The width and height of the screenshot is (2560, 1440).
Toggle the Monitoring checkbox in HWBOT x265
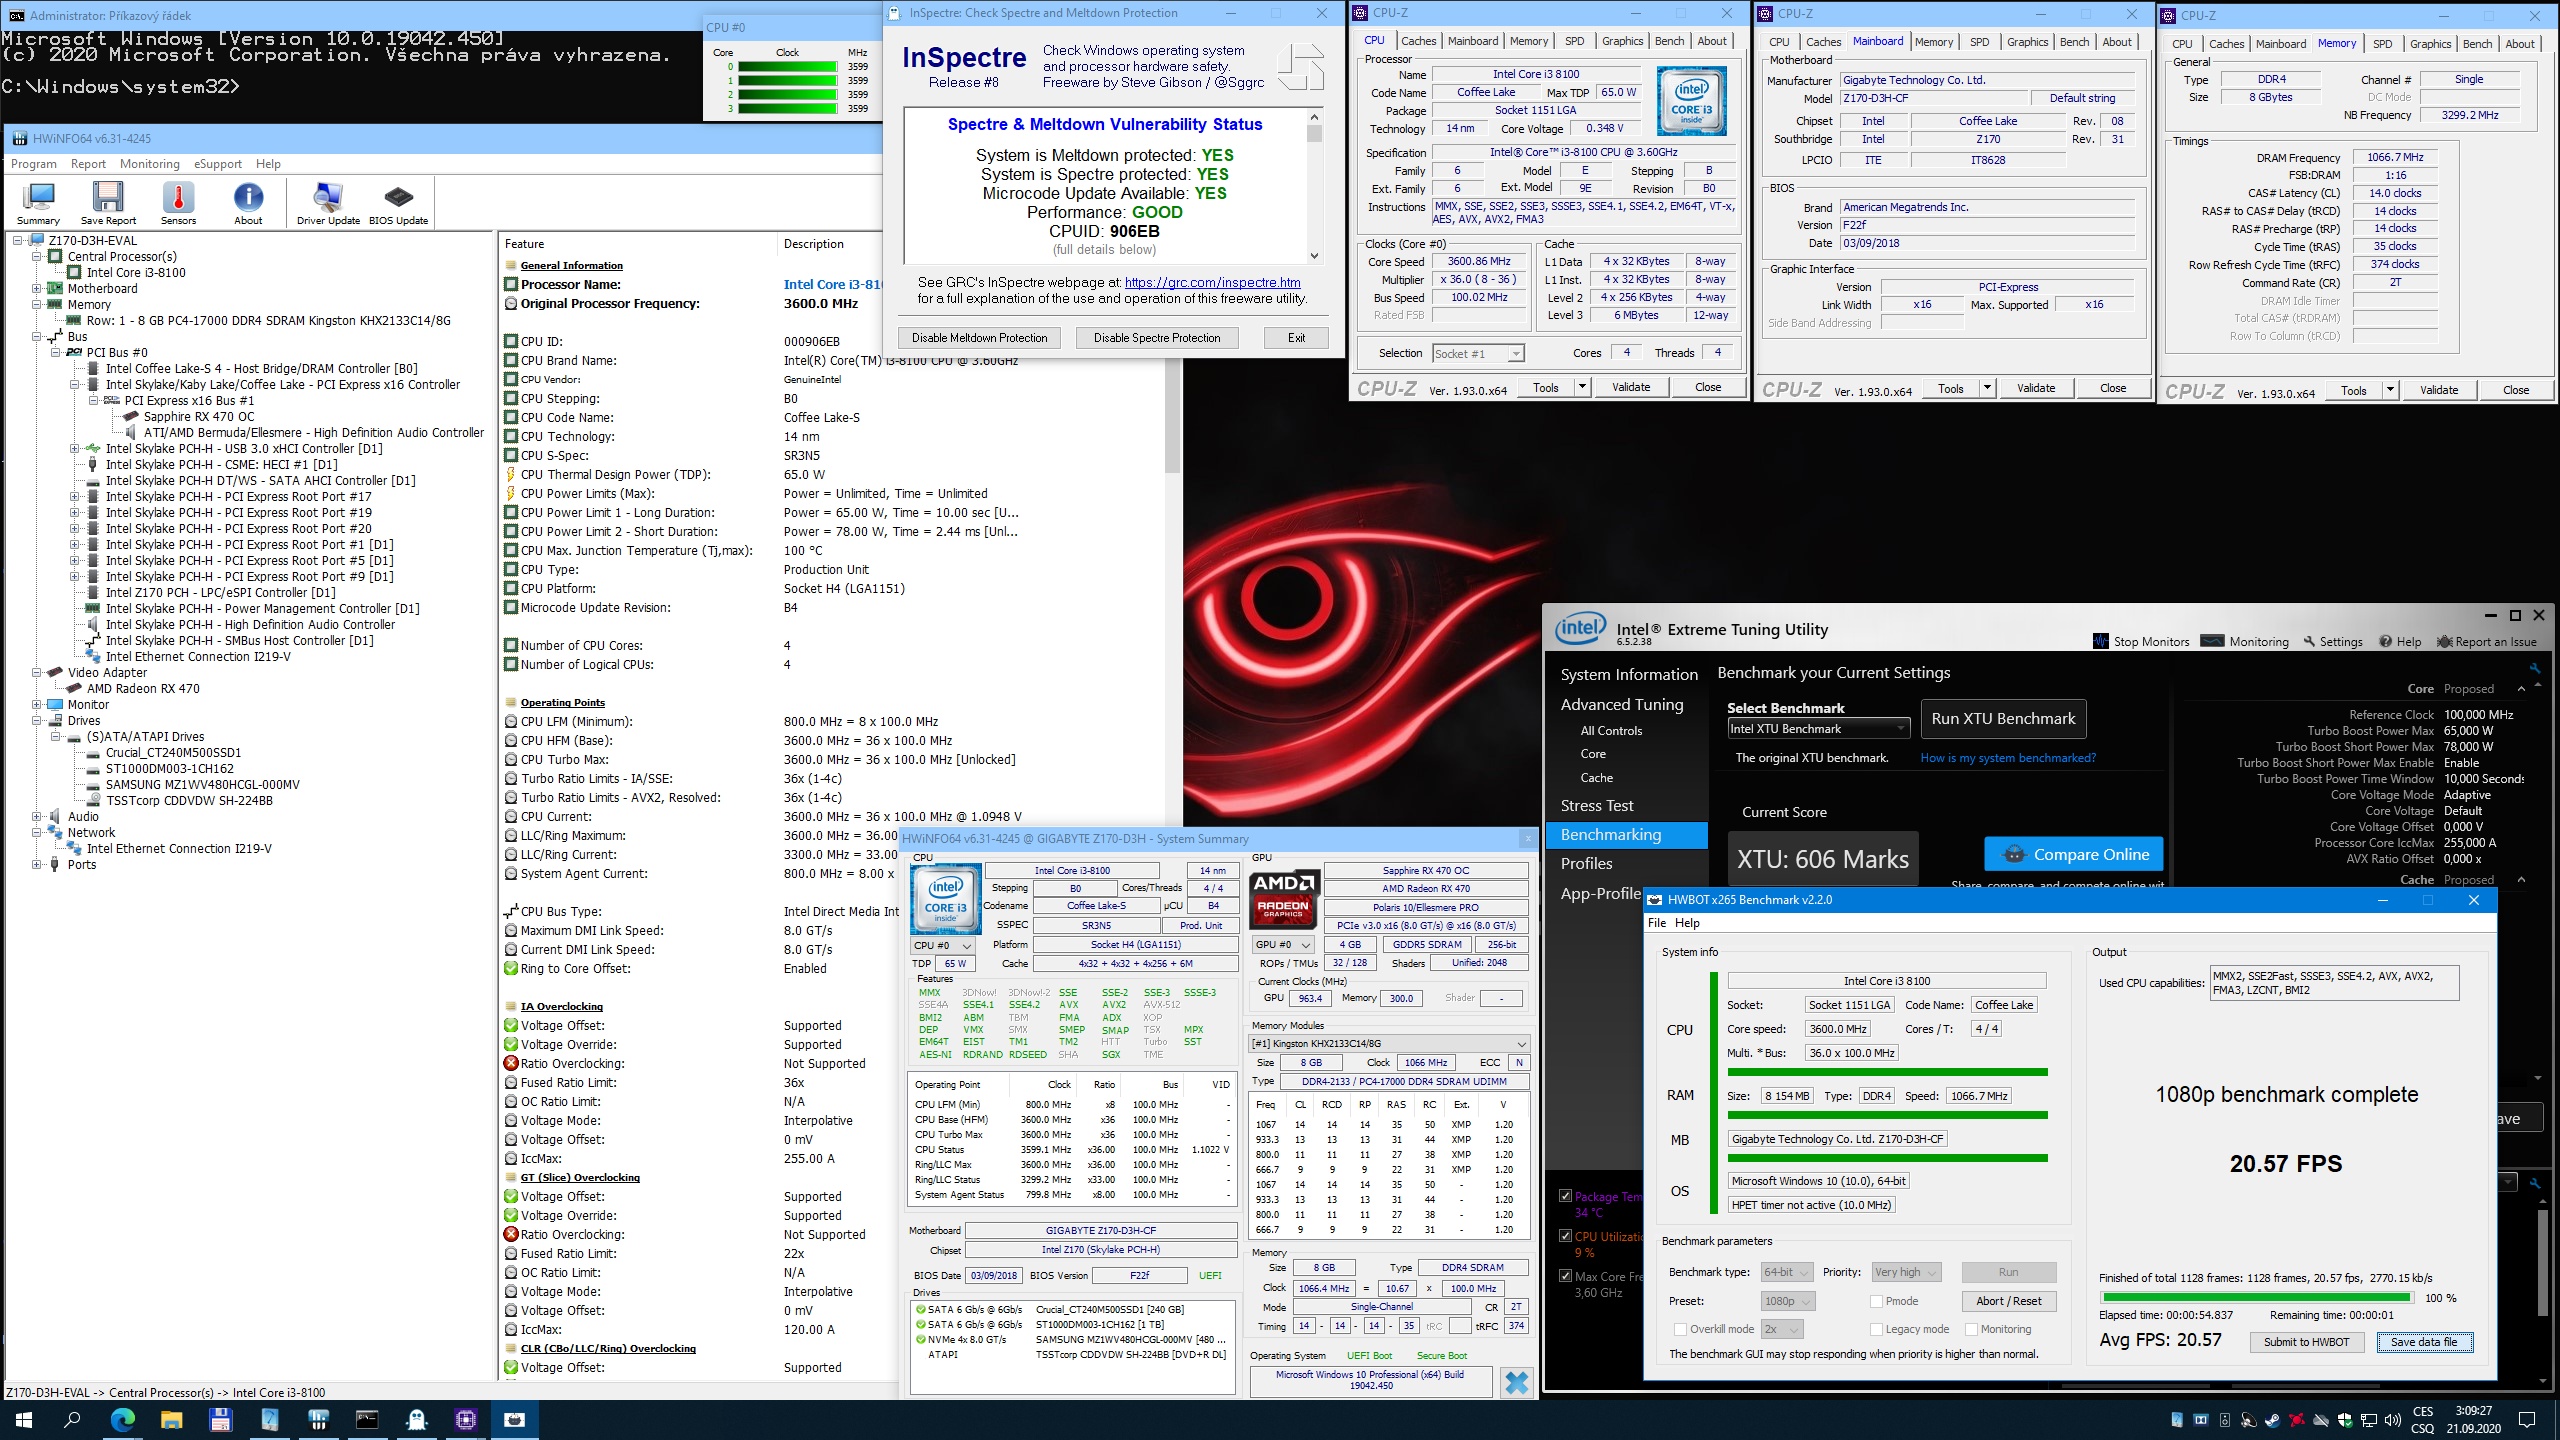(1971, 1329)
